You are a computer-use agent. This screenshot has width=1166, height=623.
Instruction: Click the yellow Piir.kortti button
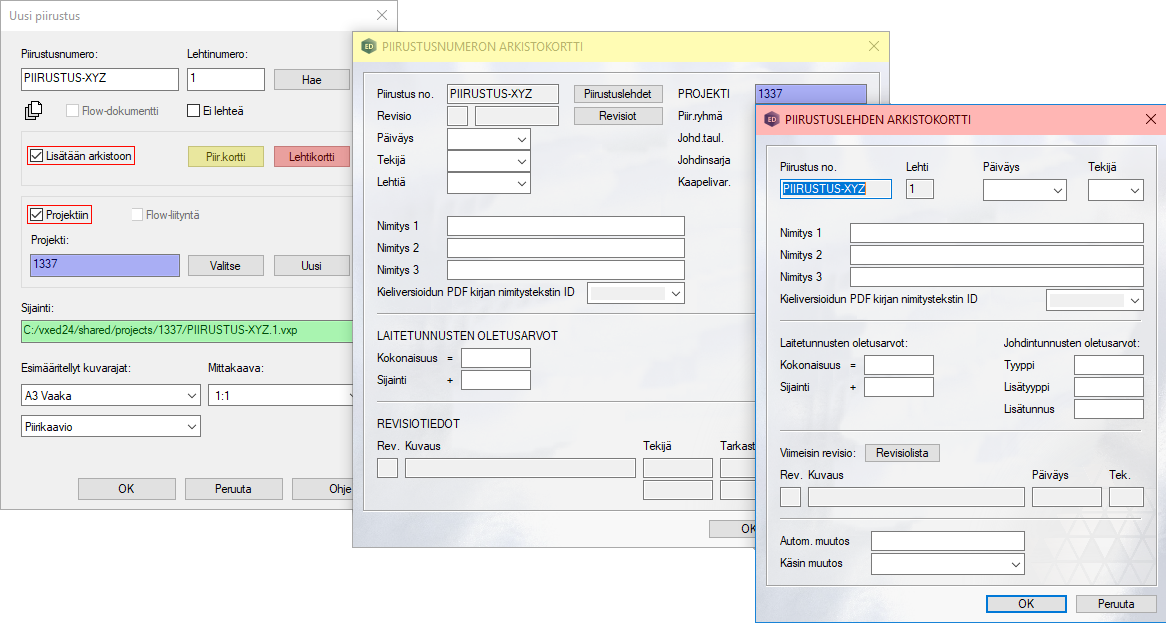point(226,157)
